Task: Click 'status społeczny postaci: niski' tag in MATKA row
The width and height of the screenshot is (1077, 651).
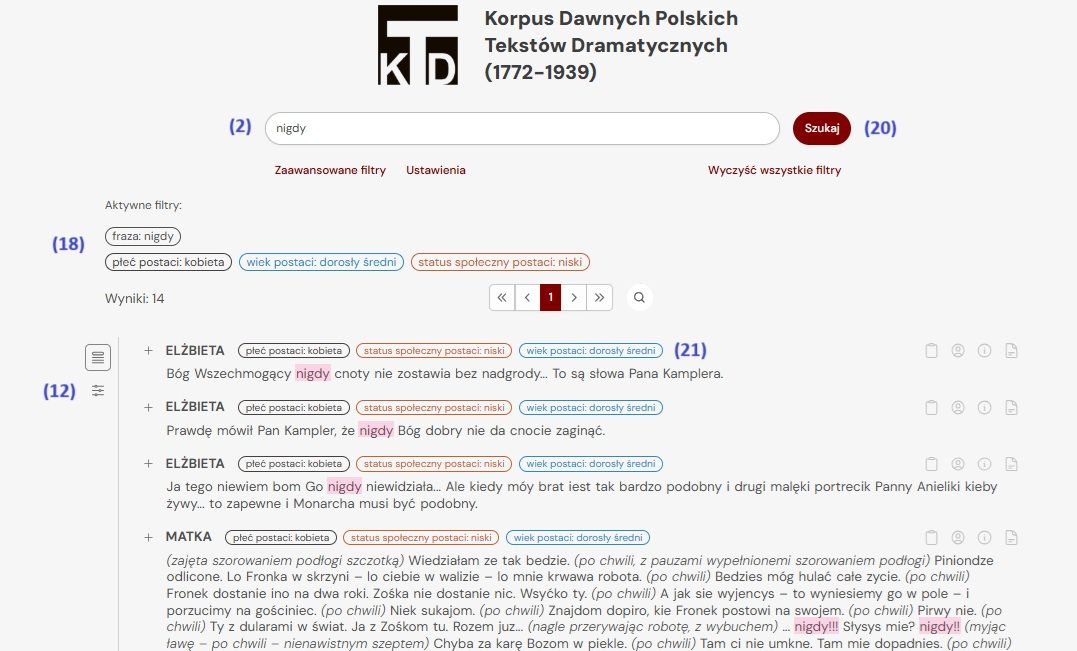Action: (x=421, y=538)
